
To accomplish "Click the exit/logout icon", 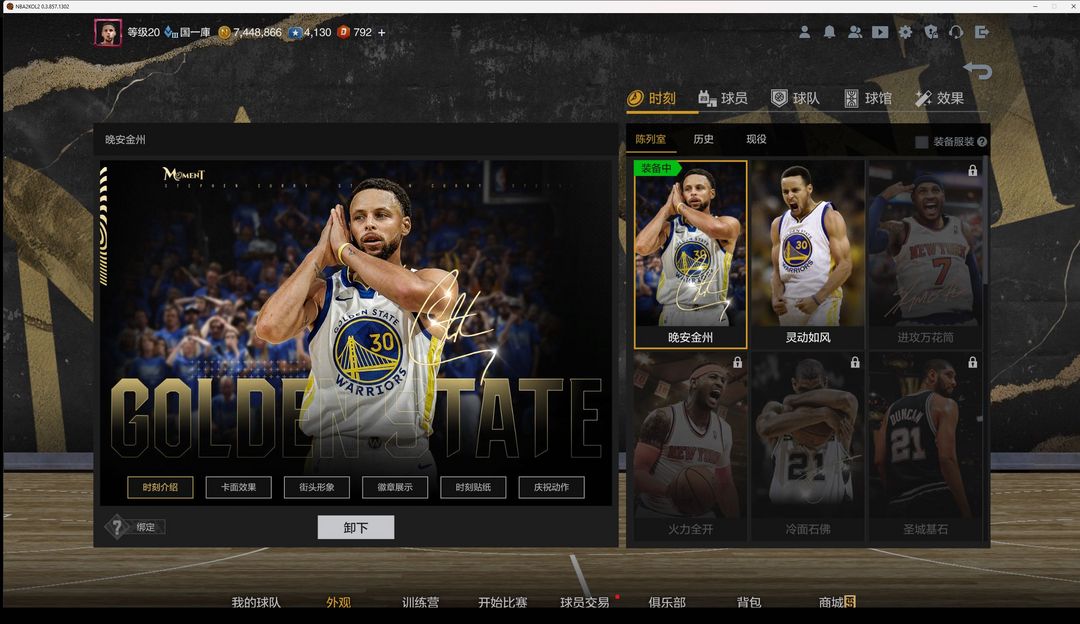I will point(982,32).
